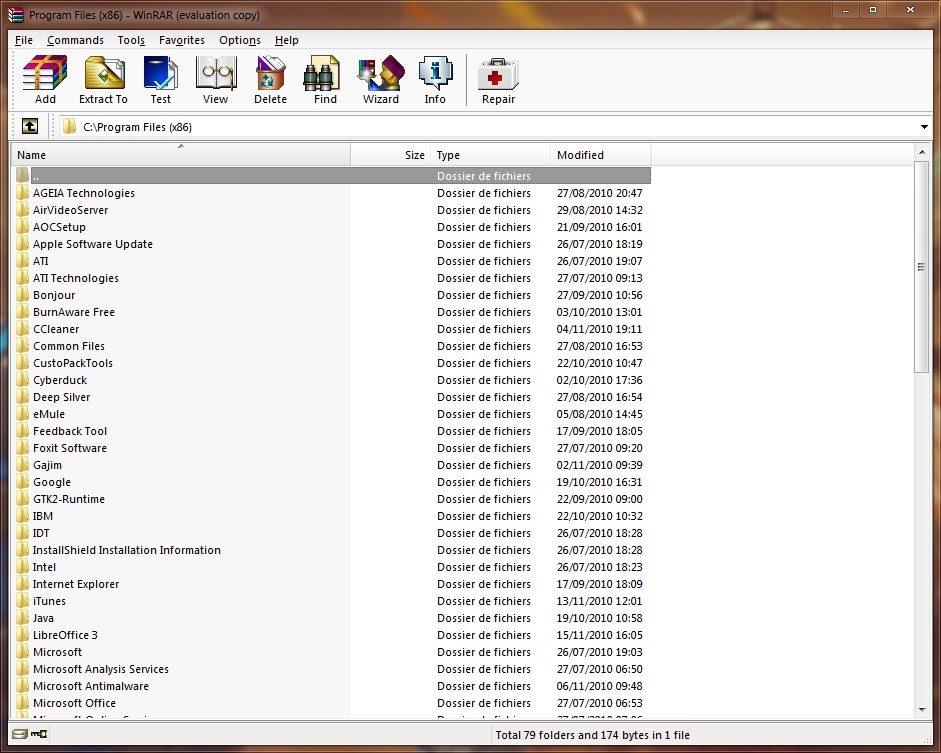
Task: Click the scrollbar up arrow
Action: pos(922,152)
